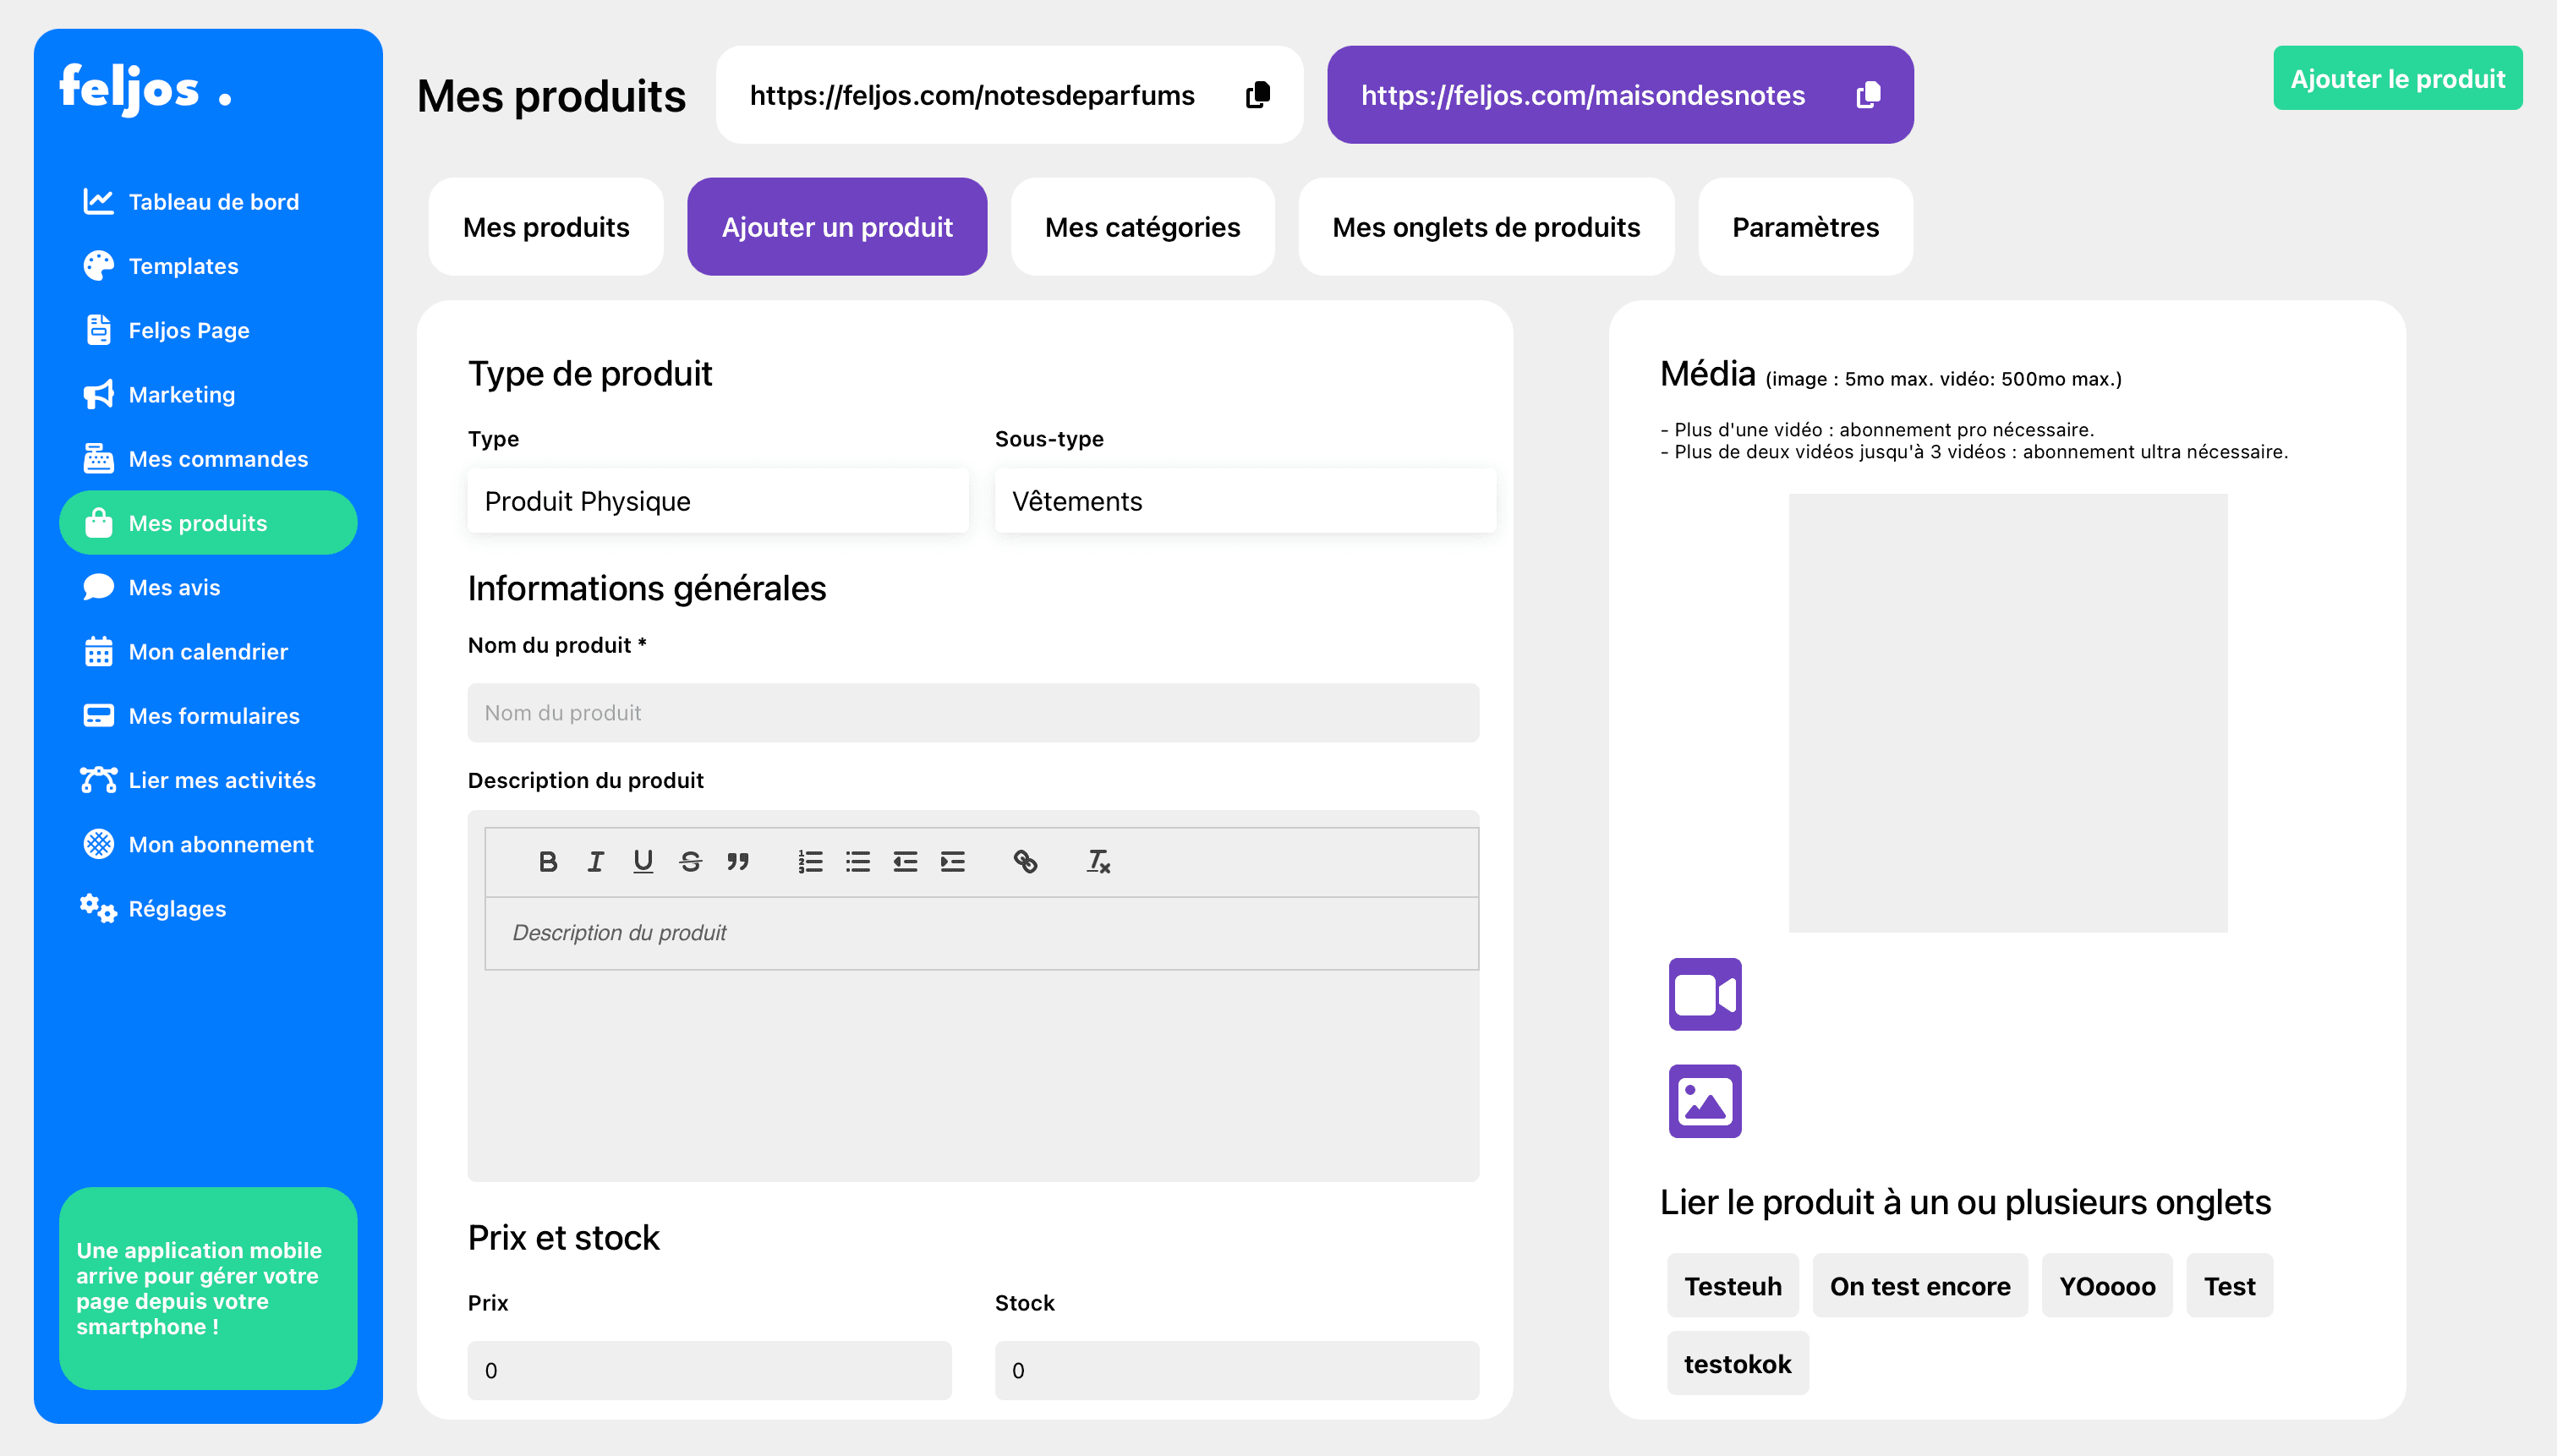This screenshot has height=1456, width=2557.
Task: Select the YOoooo tab tag
Action: click(x=2106, y=1285)
